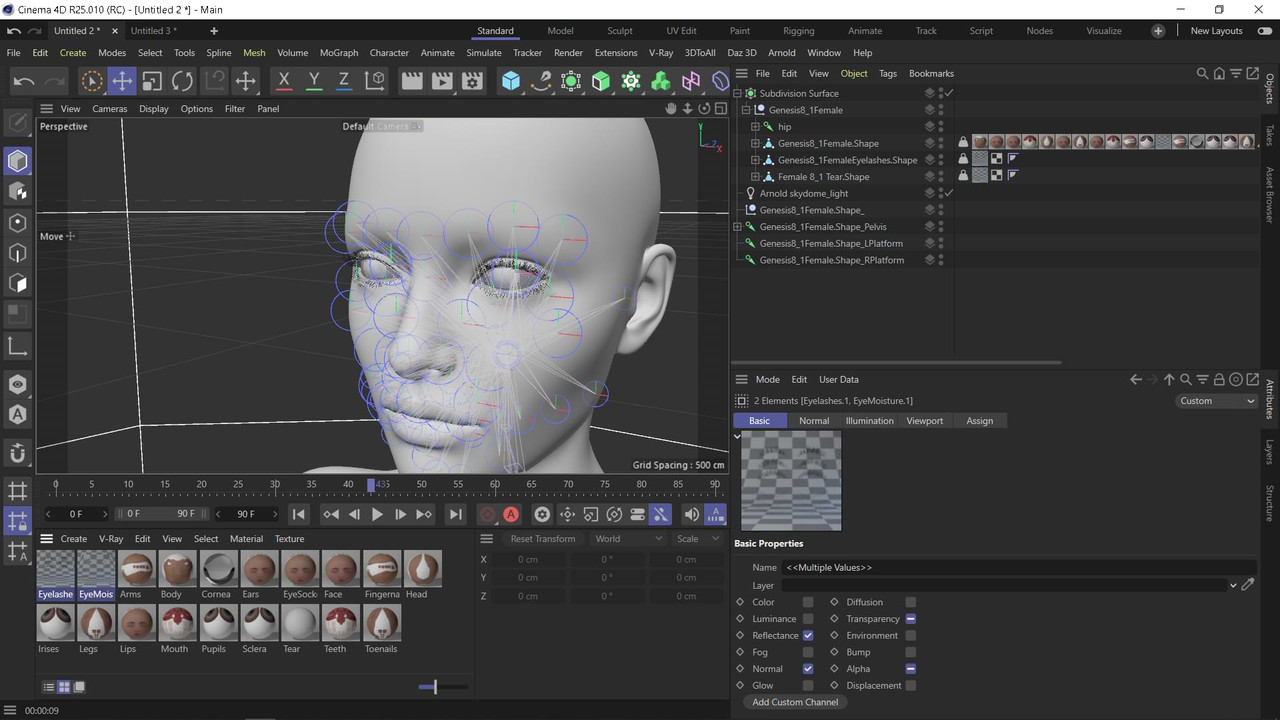Play the animation forwards

pos(377,514)
